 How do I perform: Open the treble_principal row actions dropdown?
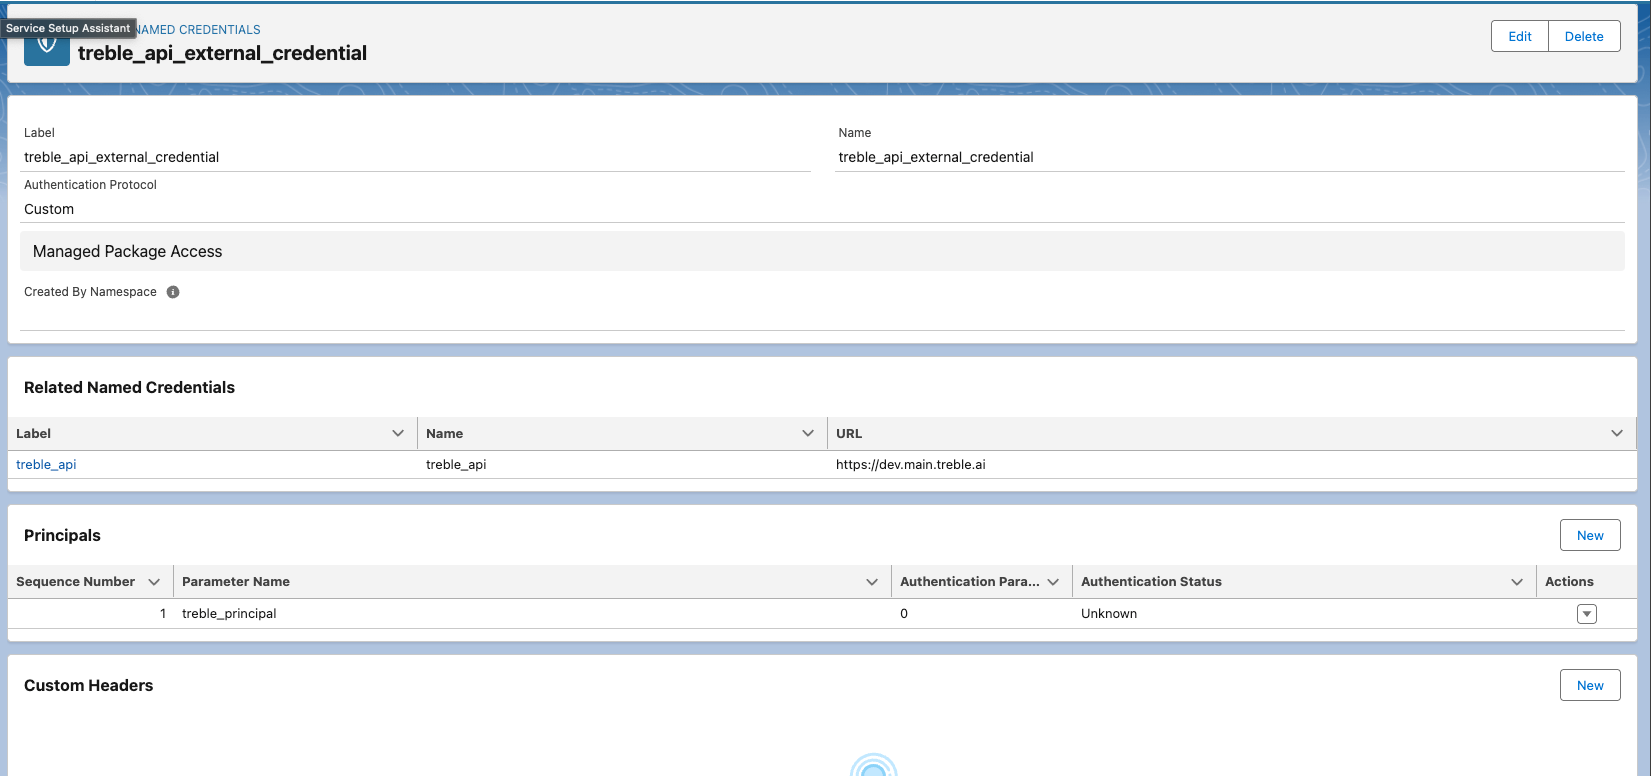tap(1586, 614)
